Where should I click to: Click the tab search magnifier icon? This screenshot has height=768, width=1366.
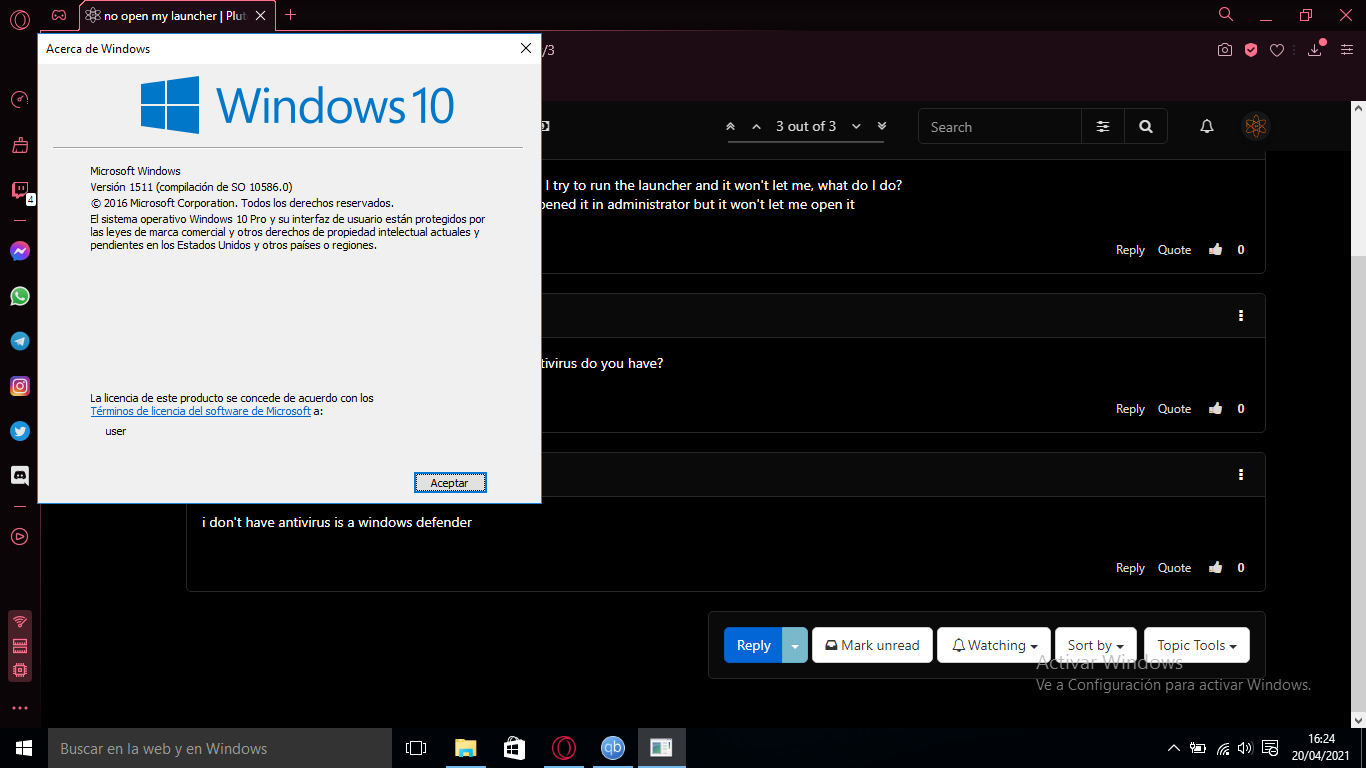pyautogui.click(x=1226, y=14)
